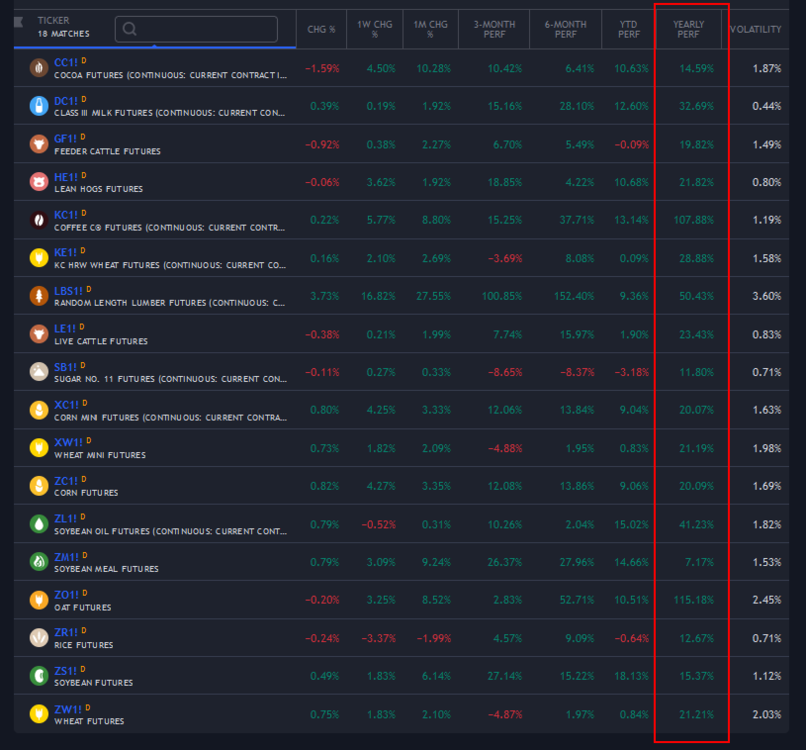Click the Lean Hogs Futures pig icon
Screen dimensions: 806x750
[38, 182]
